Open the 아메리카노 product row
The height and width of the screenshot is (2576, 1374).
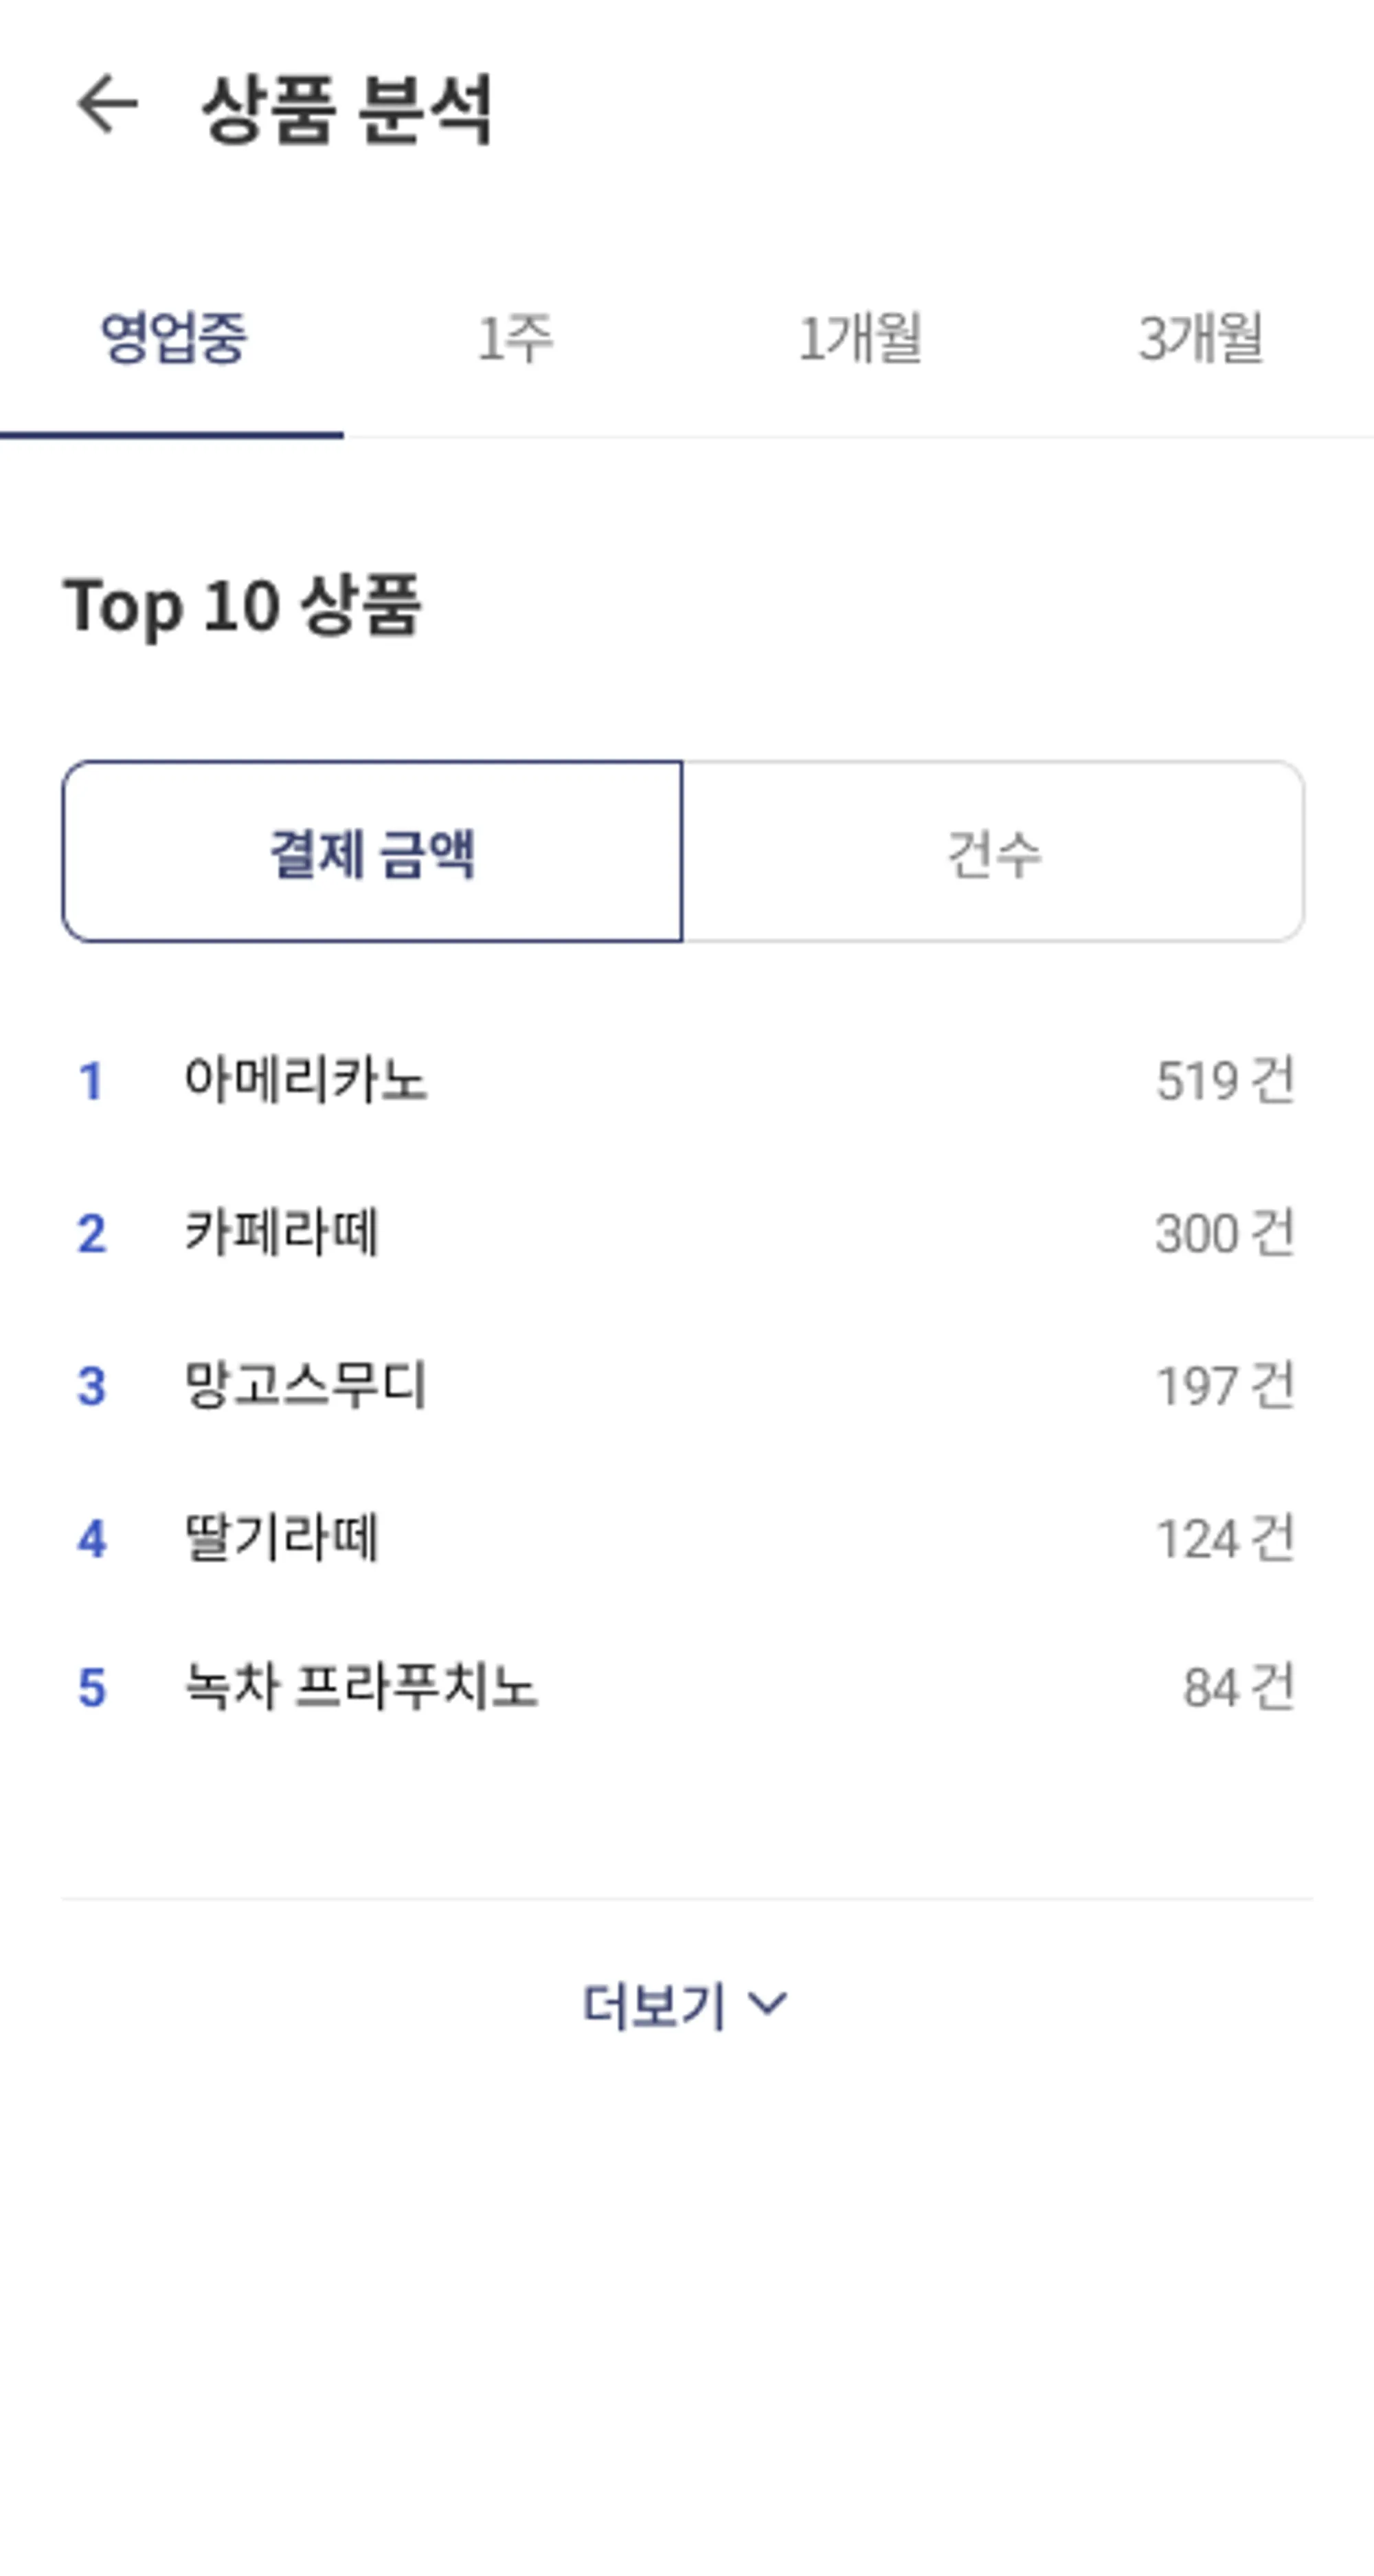[305, 1080]
